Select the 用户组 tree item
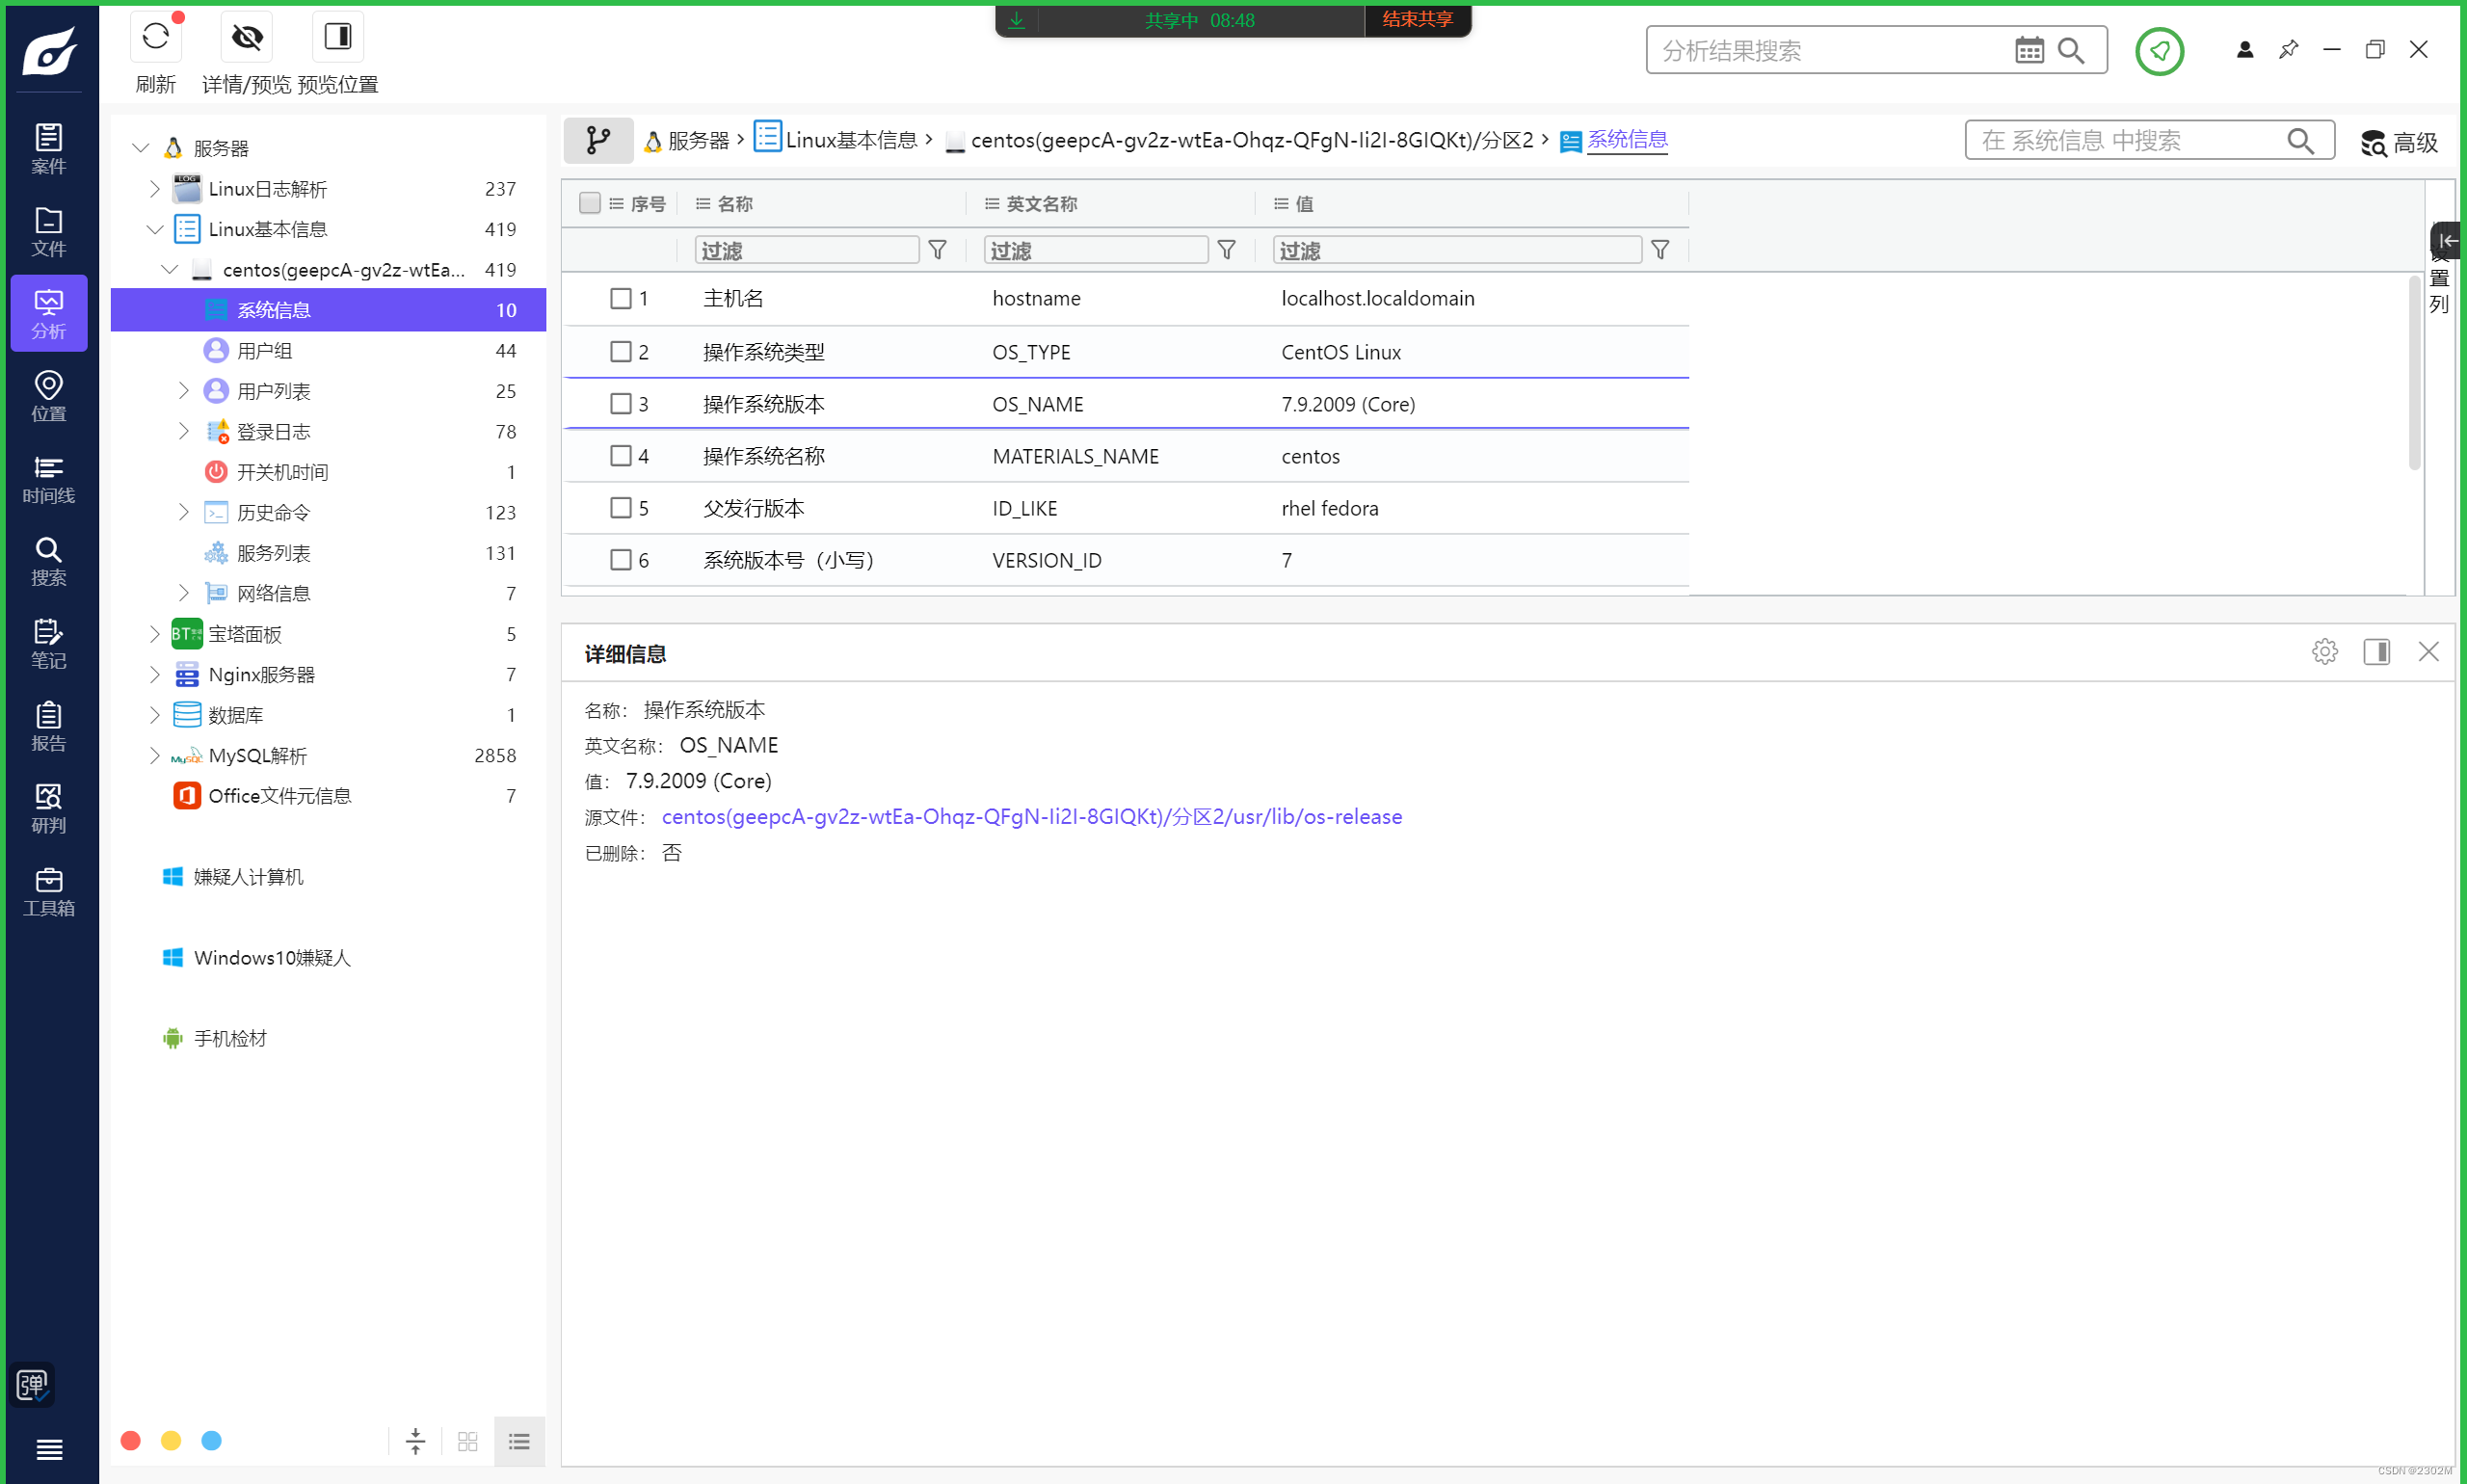This screenshot has height=1484, width=2467. point(264,351)
